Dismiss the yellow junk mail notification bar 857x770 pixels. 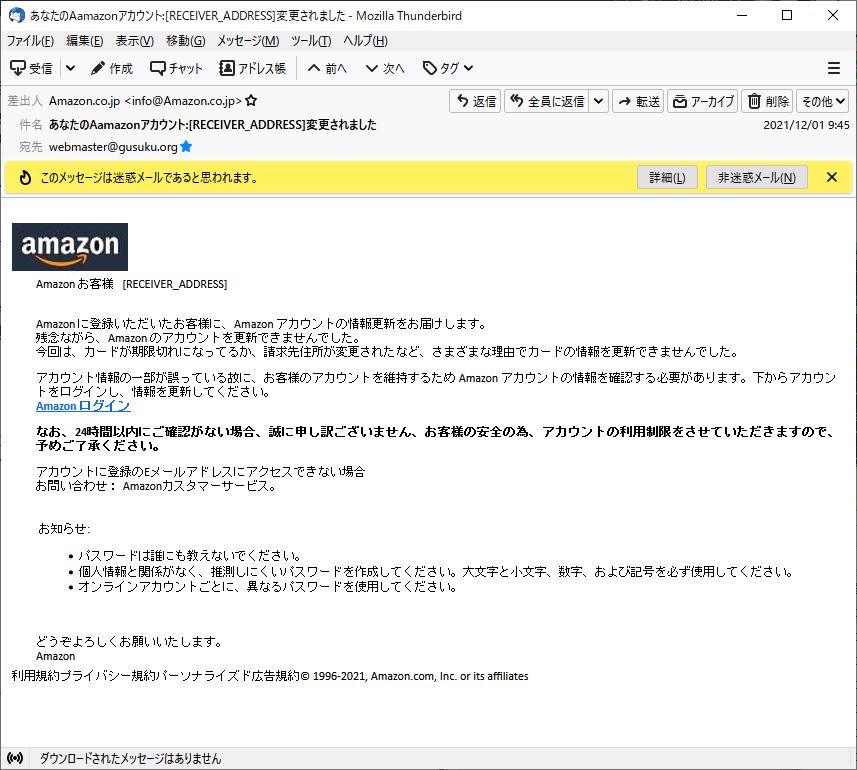point(832,177)
